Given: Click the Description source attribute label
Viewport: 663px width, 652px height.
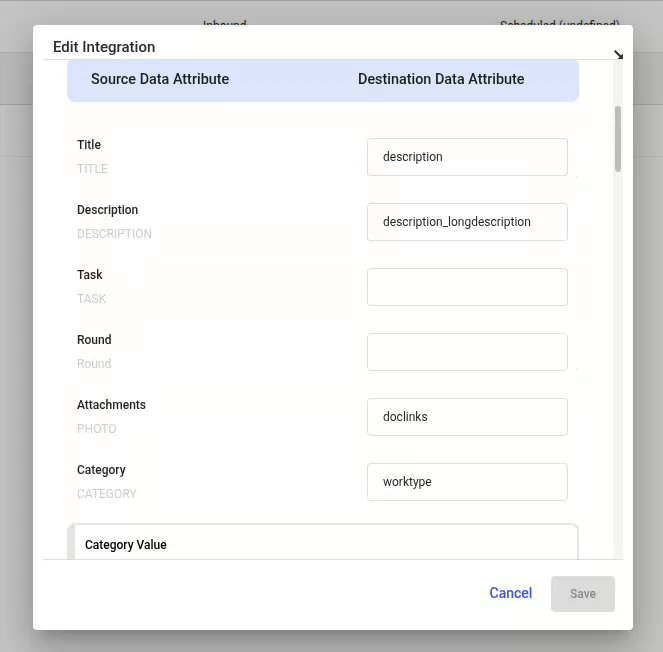Looking at the screenshot, I should pos(107,210).
